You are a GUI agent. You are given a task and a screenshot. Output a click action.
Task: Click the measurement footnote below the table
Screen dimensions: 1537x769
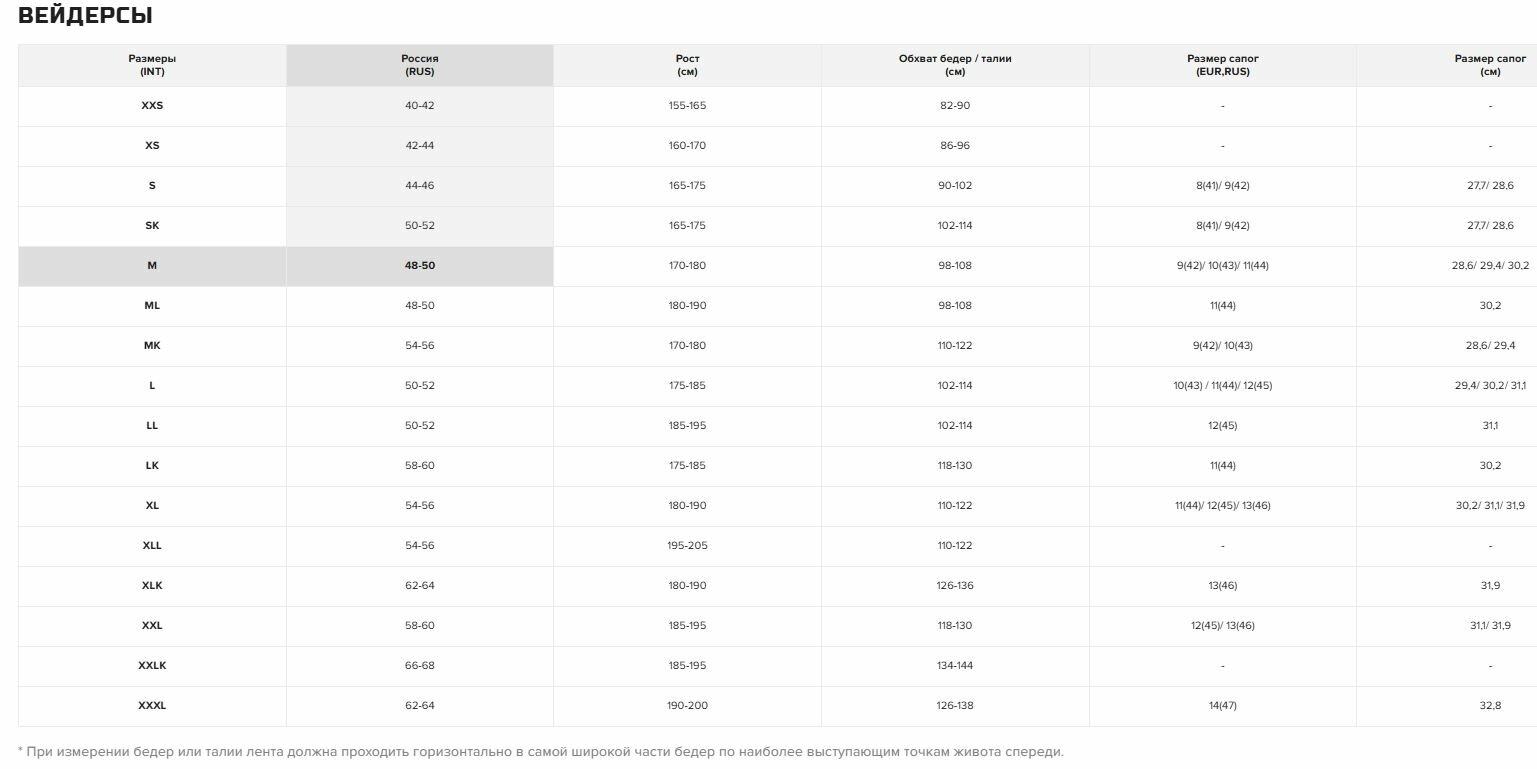tap(540, 752)
